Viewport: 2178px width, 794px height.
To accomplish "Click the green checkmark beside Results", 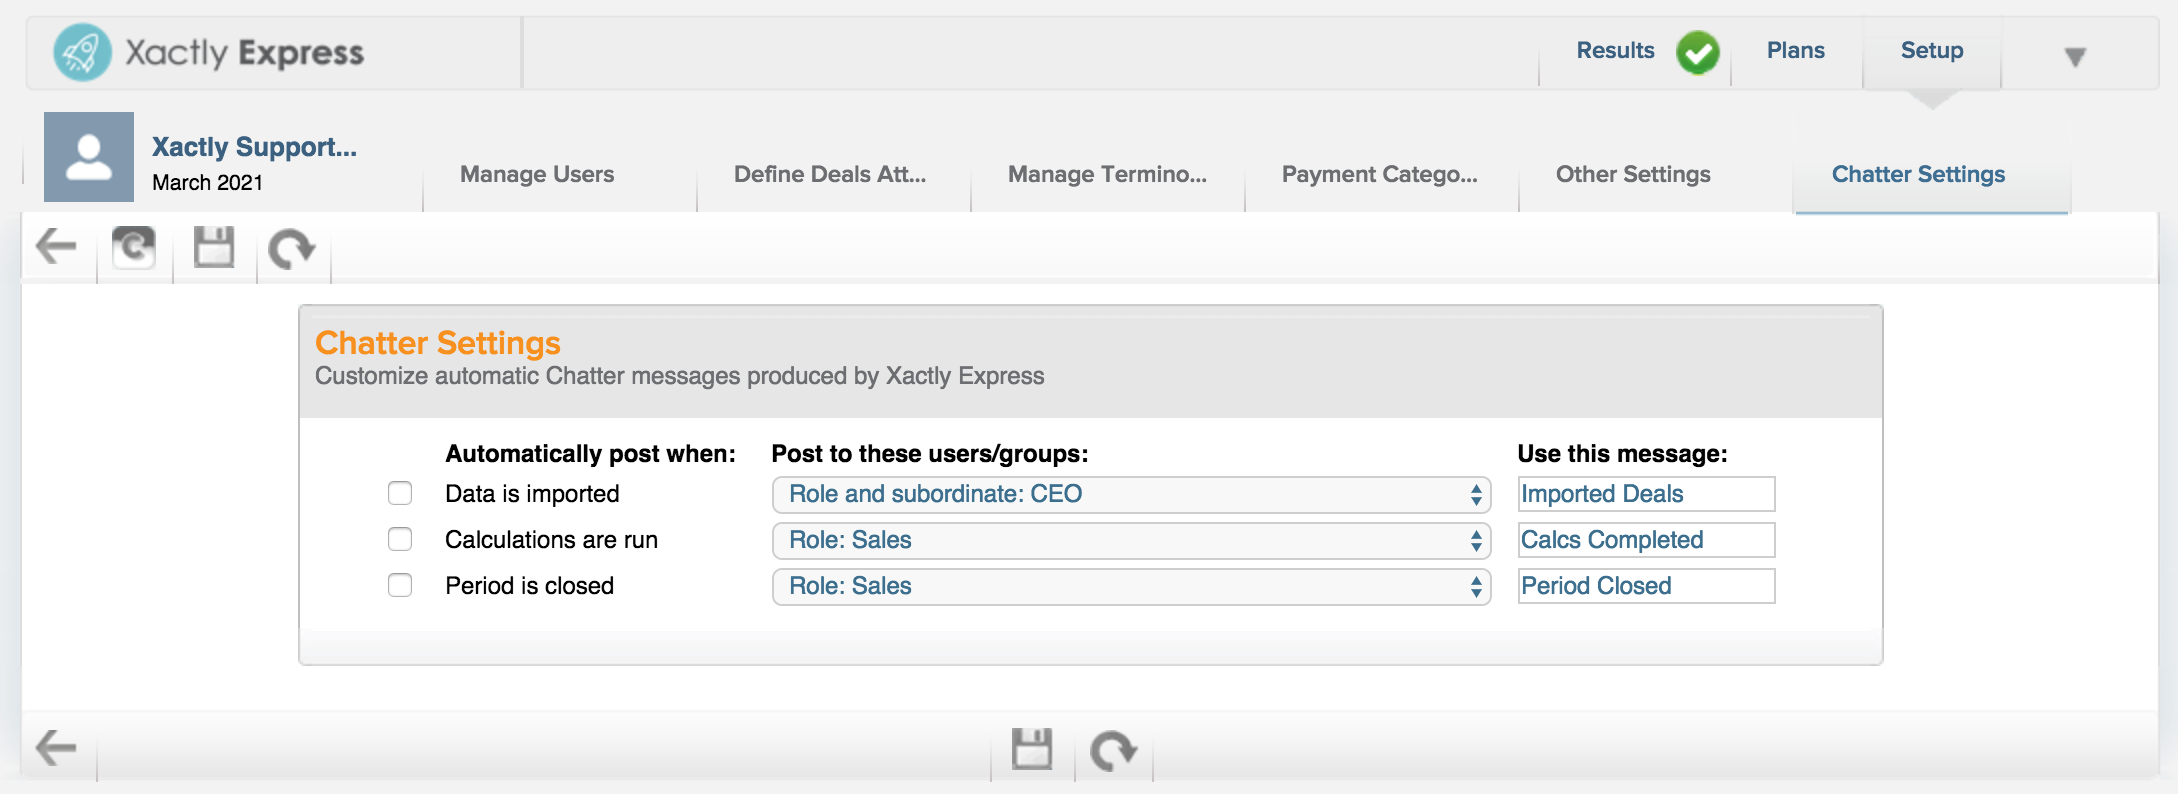I will [x=1698, y=52].
